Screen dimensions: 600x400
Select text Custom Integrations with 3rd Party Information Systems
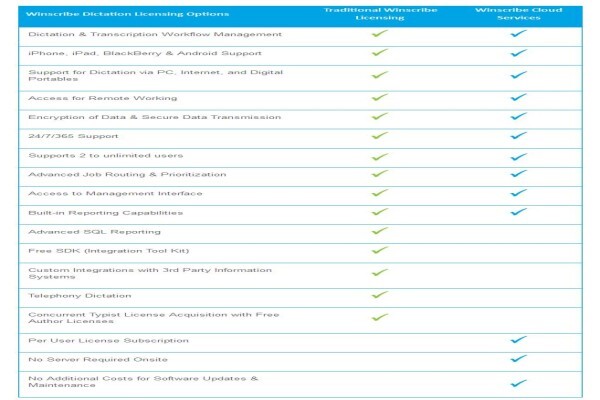[150, 273]
